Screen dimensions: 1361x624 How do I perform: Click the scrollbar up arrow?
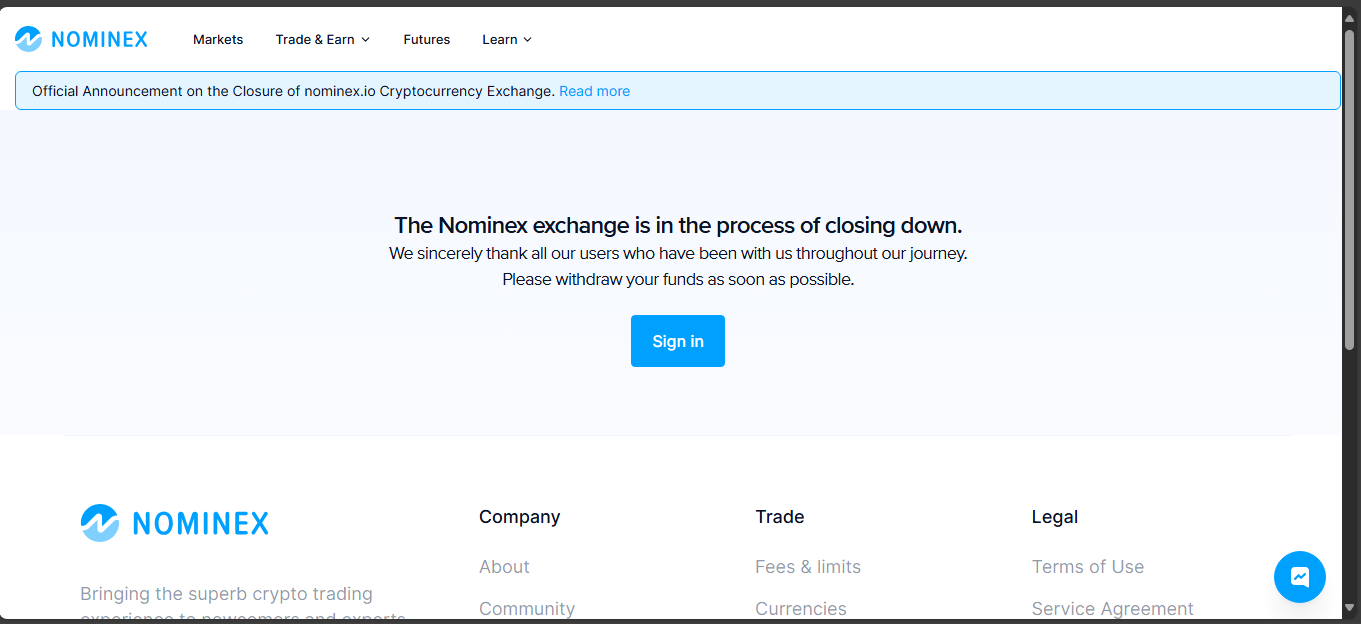1350,19
